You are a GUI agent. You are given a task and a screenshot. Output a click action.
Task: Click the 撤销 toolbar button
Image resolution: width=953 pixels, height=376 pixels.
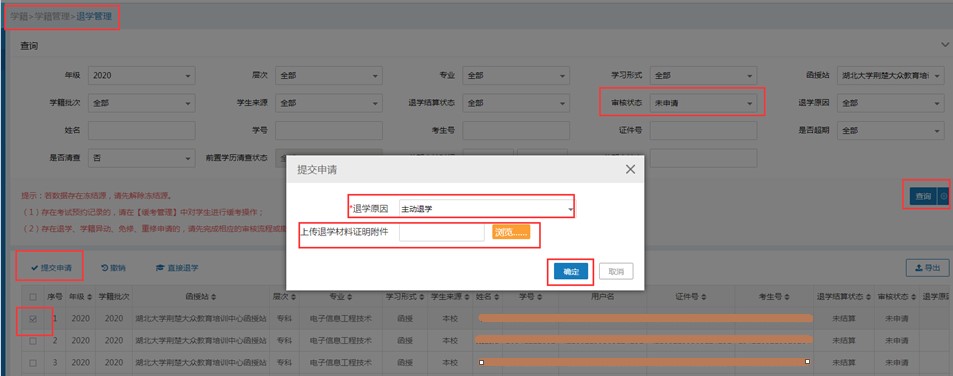point(113,267)
